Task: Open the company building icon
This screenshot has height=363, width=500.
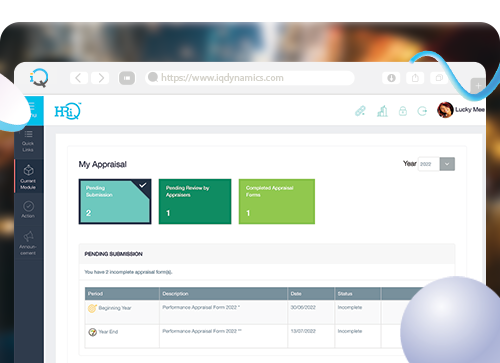Action: (x=382, y=111)
